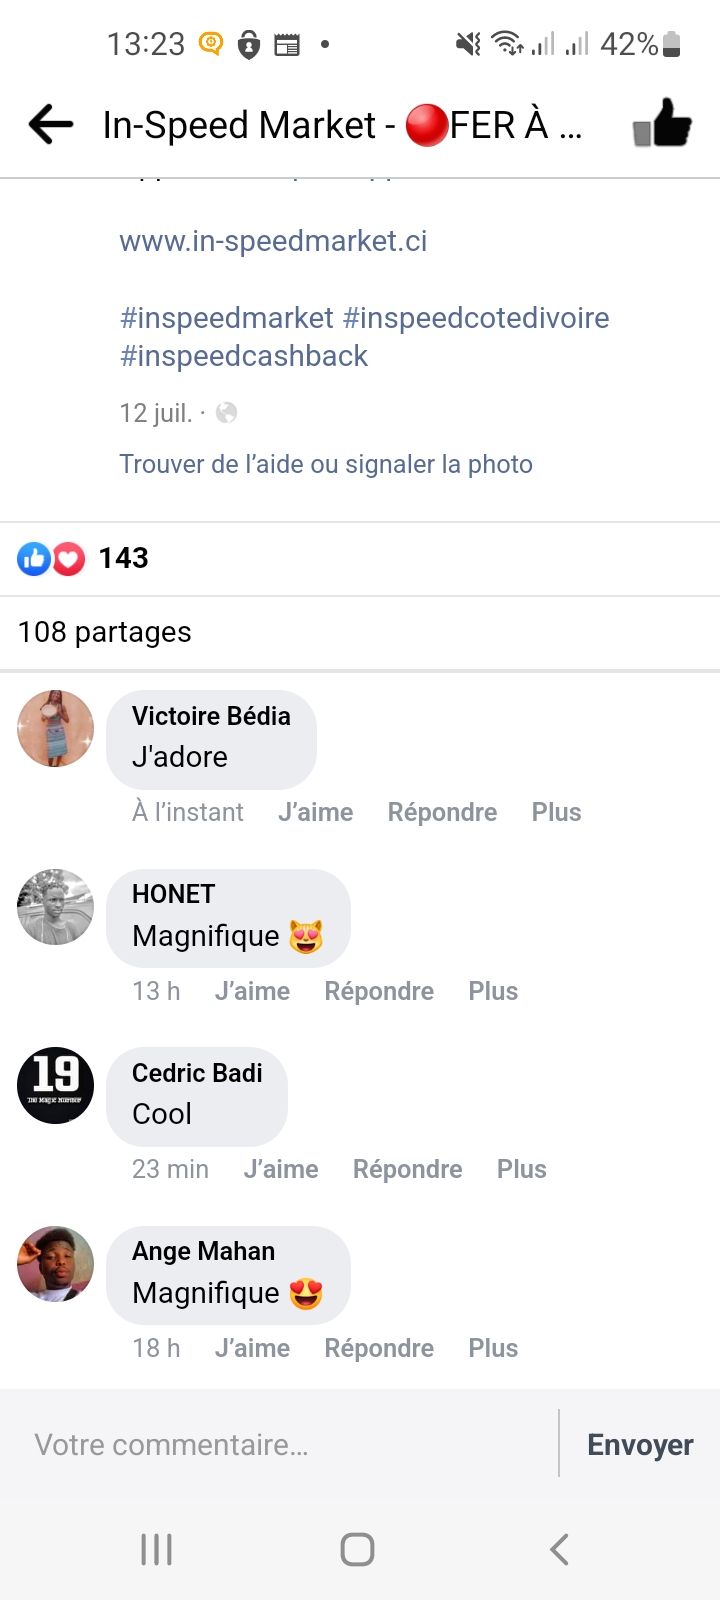This screenshot has height=1600, width=720.
Task: Open HONET's profile picture
Action: (x=56, y=907)
